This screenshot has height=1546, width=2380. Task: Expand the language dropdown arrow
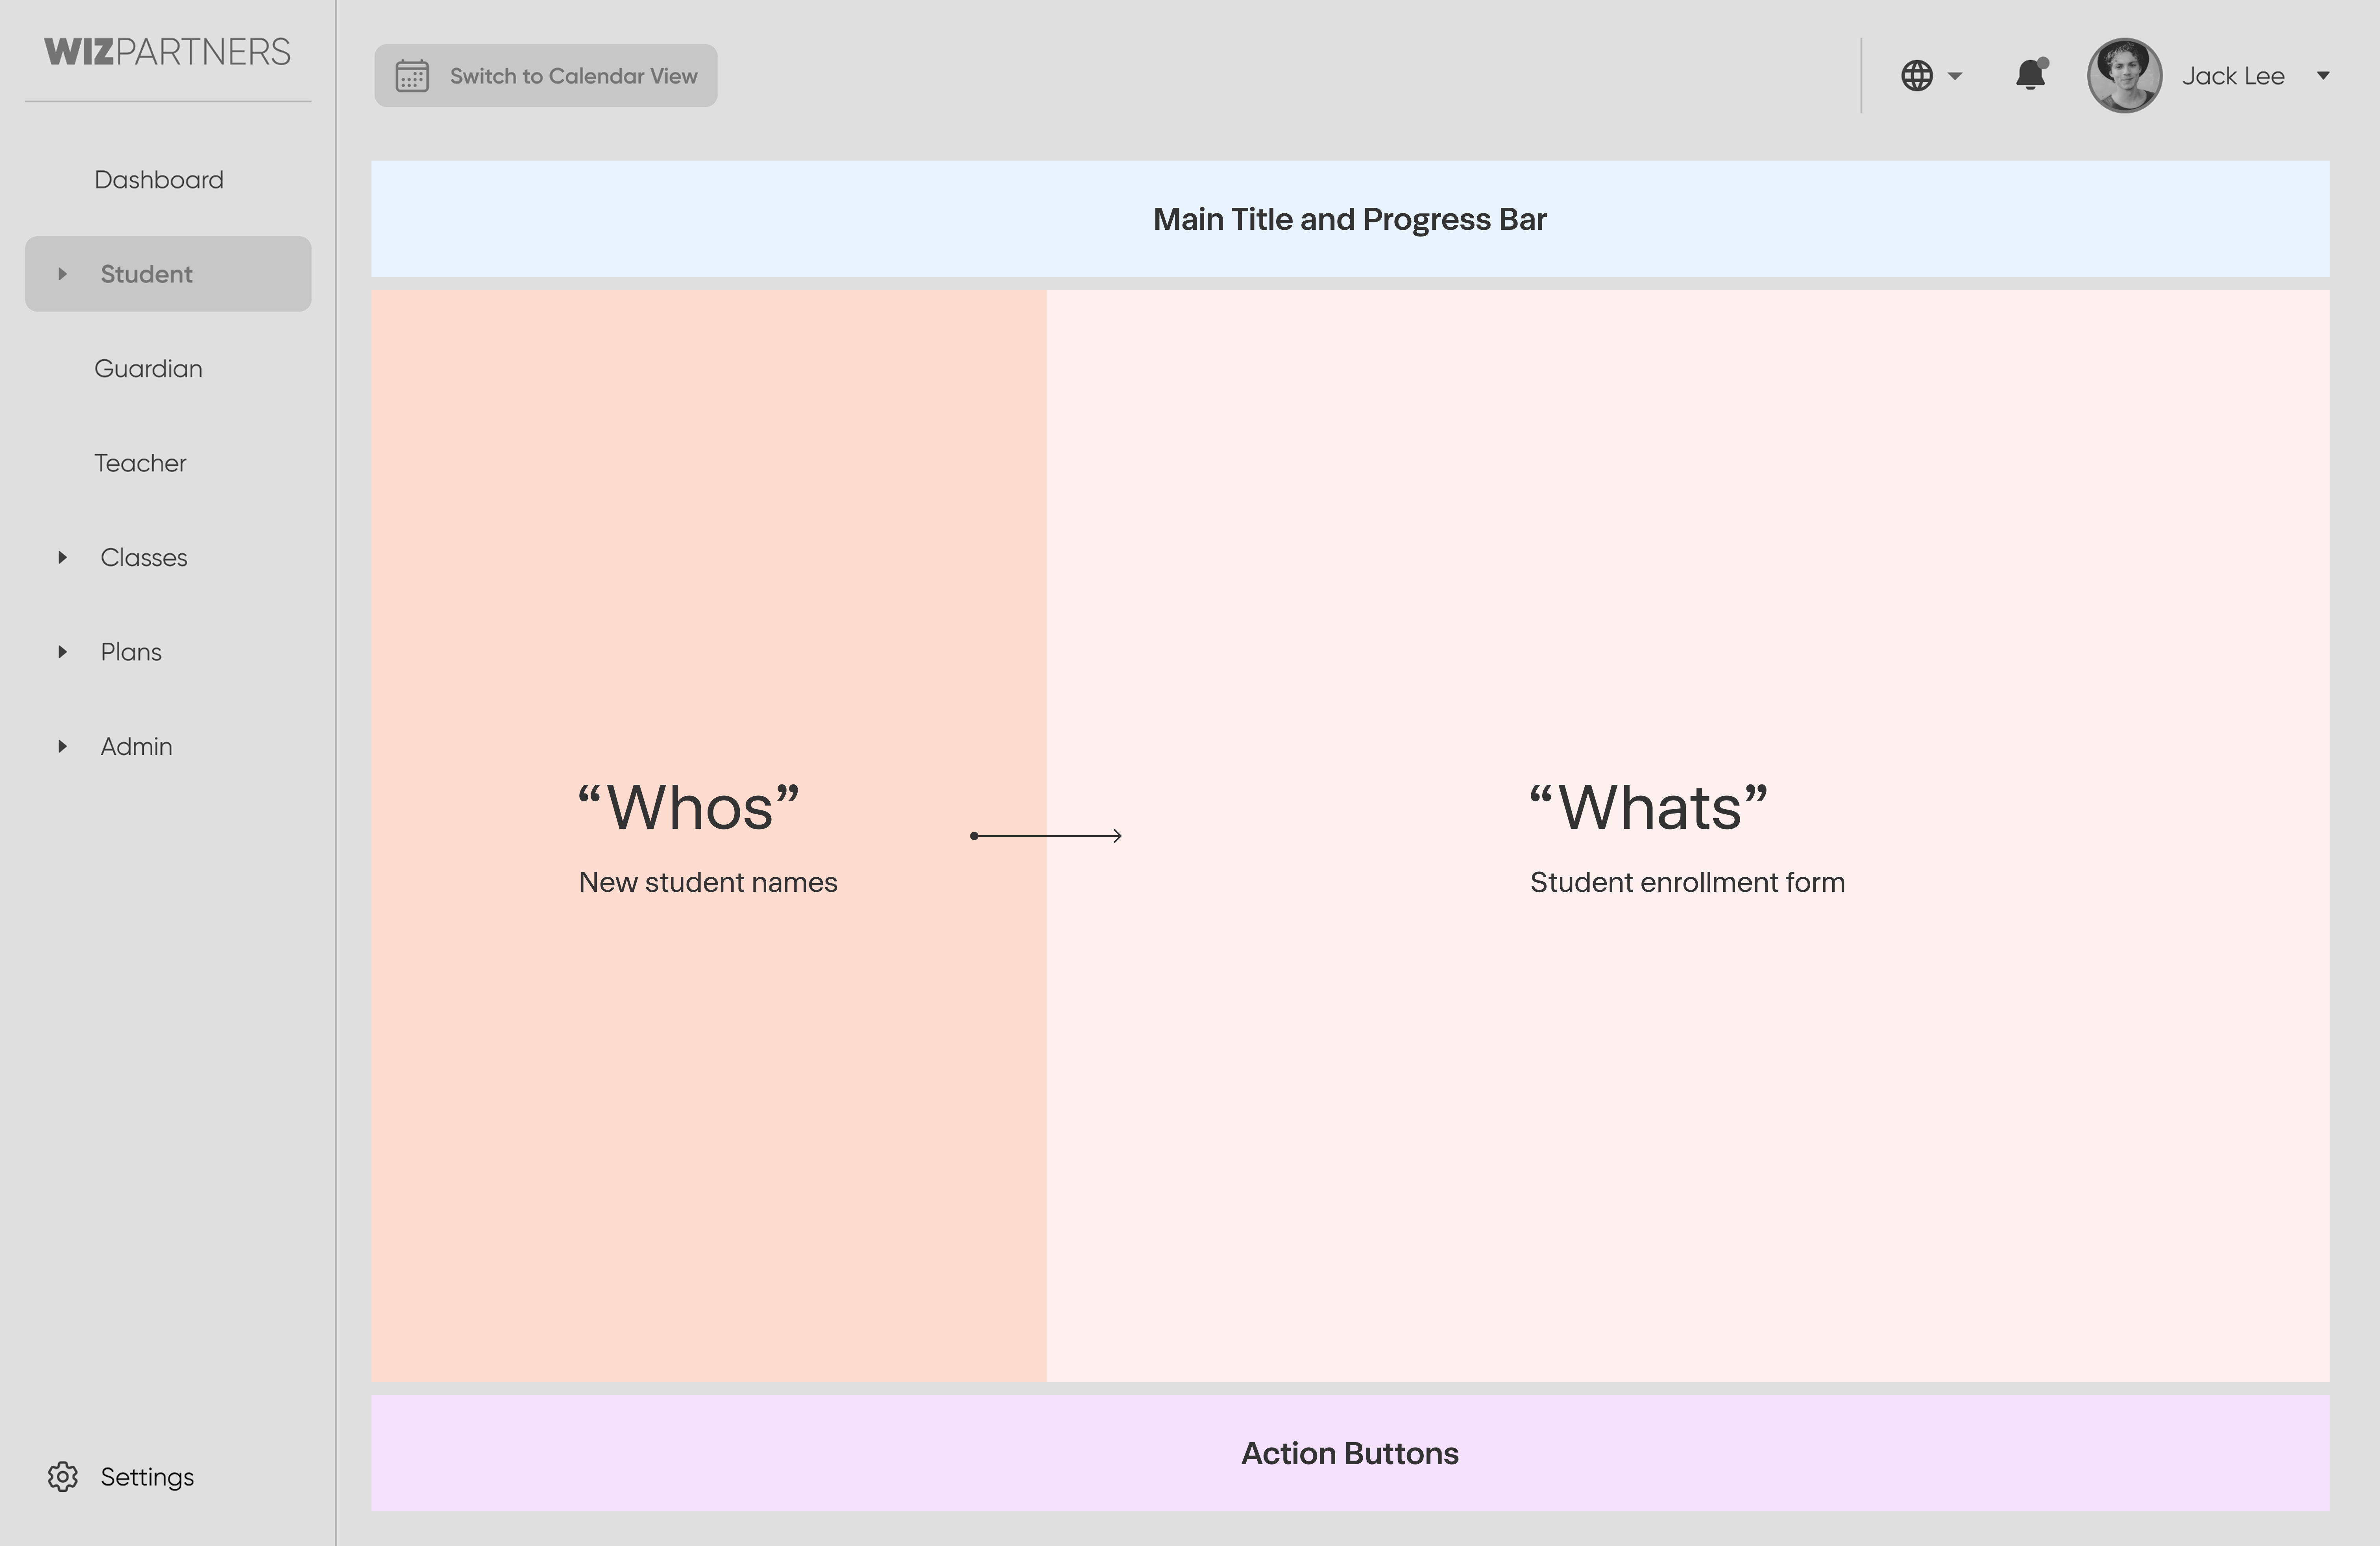[1955, 76]
